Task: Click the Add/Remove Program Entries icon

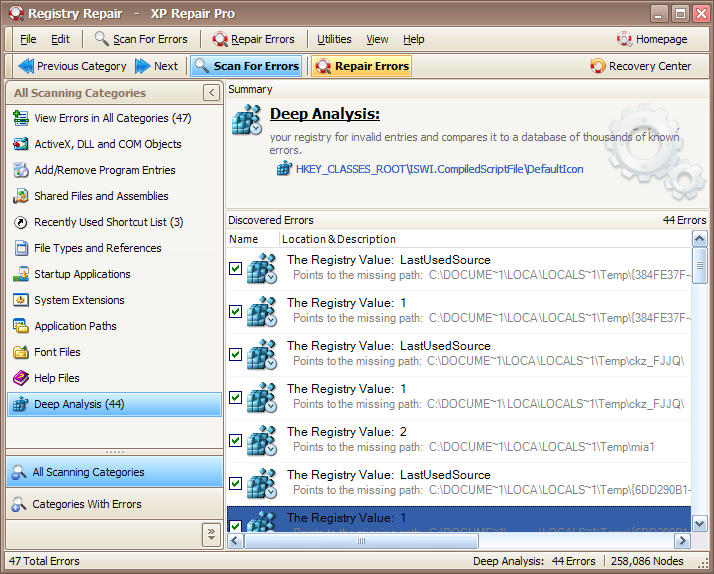Action: click(20, 170)
